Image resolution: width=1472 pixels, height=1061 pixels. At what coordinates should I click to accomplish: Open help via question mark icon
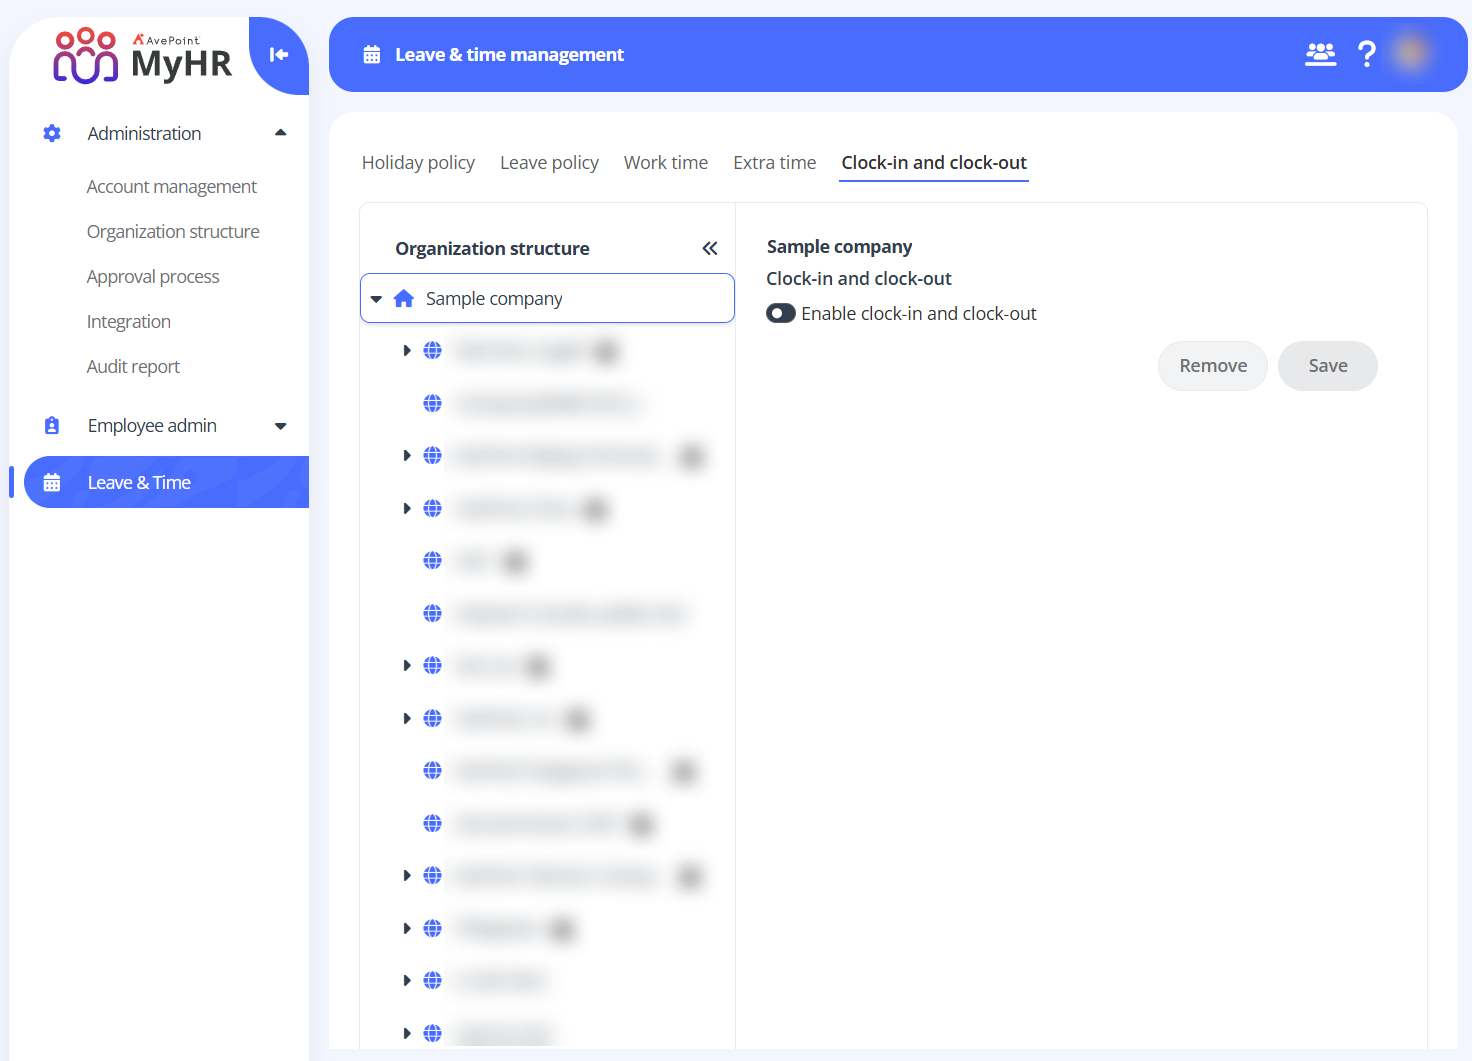click(1367, 54)
